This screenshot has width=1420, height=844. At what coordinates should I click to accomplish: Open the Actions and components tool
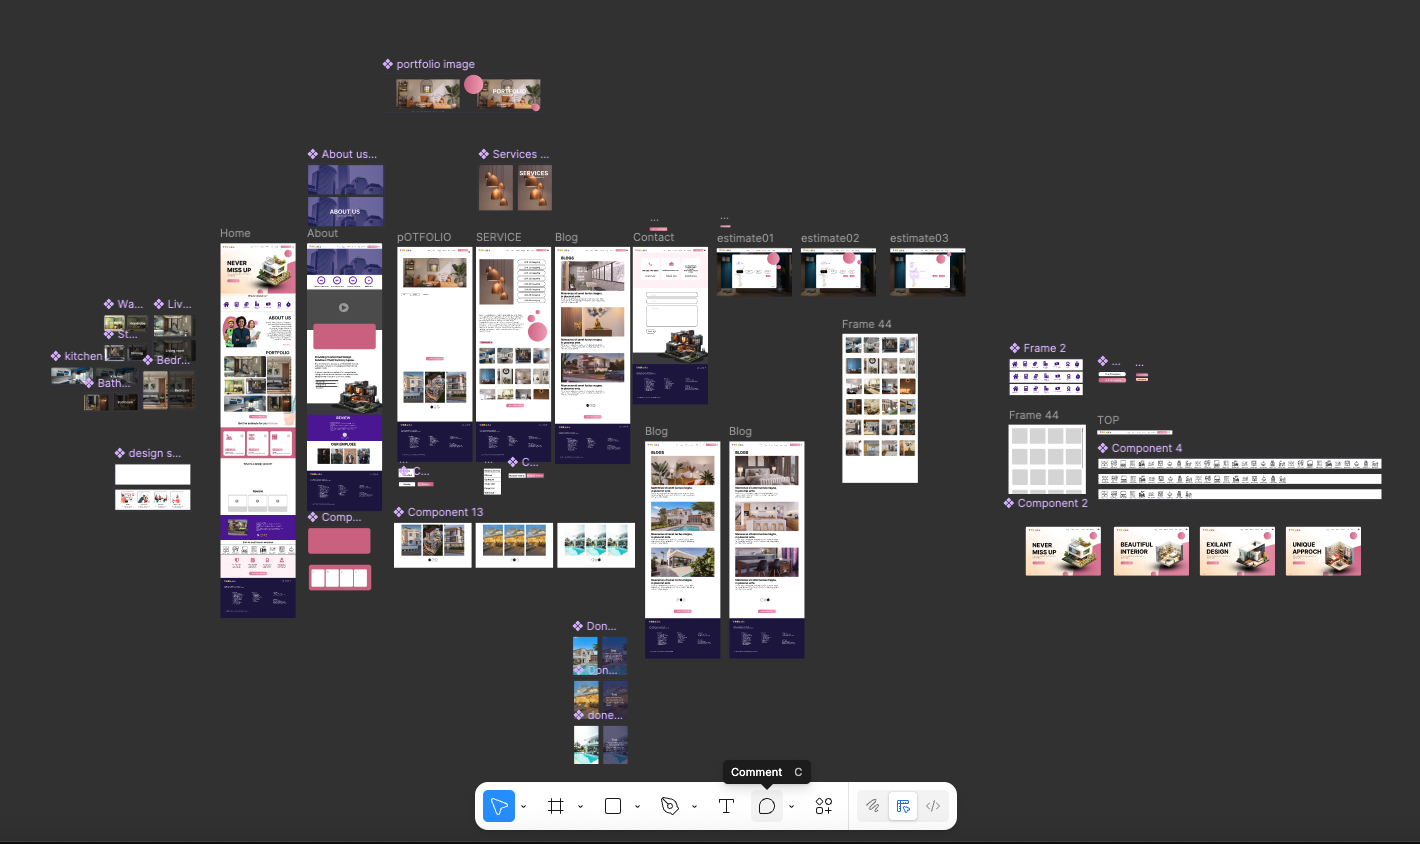[x=824, y=806]
